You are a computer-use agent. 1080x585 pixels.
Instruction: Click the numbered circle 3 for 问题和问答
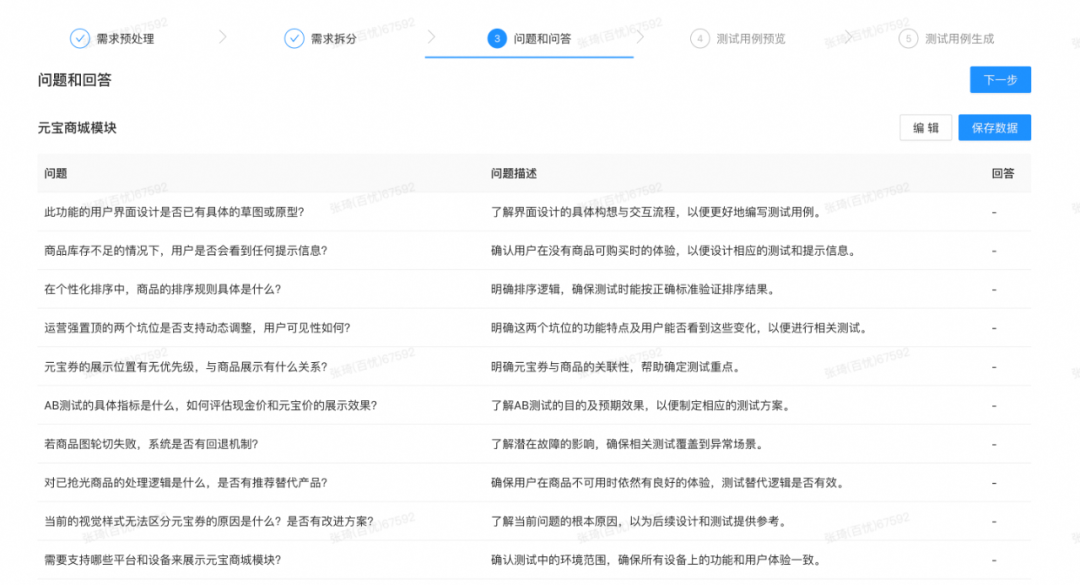click(x=495, y=37)
